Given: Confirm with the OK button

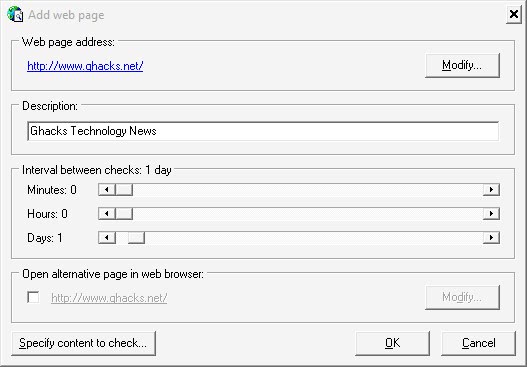Looking at the screenshot, I should [x=392, y=343].
